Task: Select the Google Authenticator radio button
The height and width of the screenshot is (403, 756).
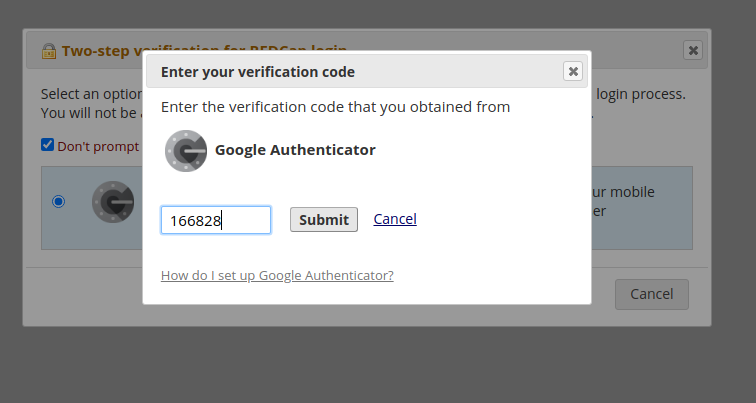Action: pyautogui.click(x=58, y=201)
